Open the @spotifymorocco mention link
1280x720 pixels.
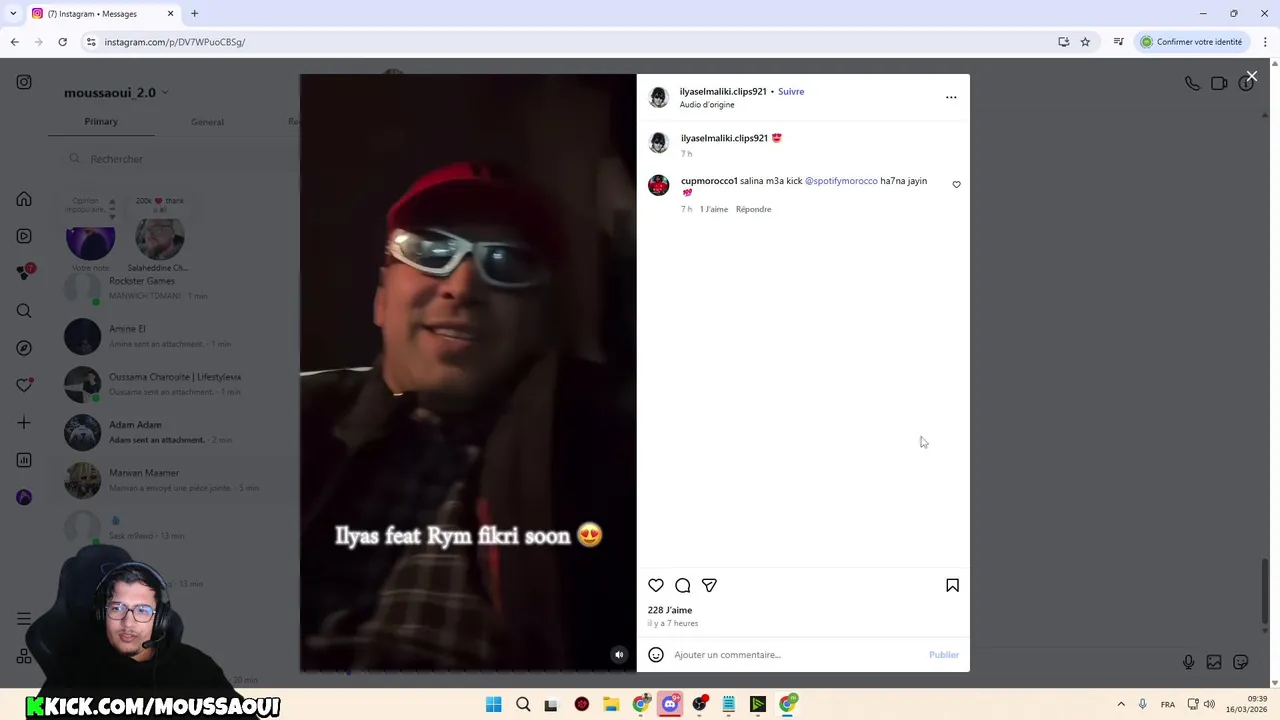tap(841, 181)
